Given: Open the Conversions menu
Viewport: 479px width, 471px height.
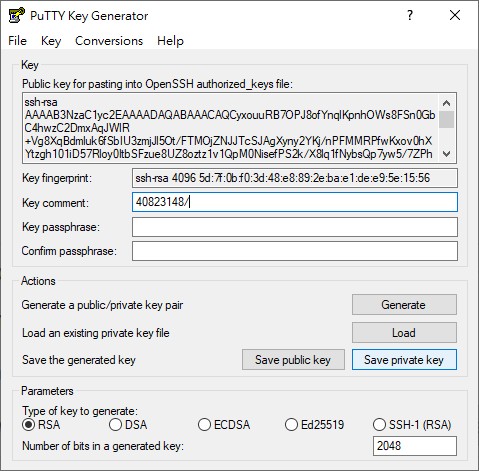Looking at the screenshot, I should (109, 41).
